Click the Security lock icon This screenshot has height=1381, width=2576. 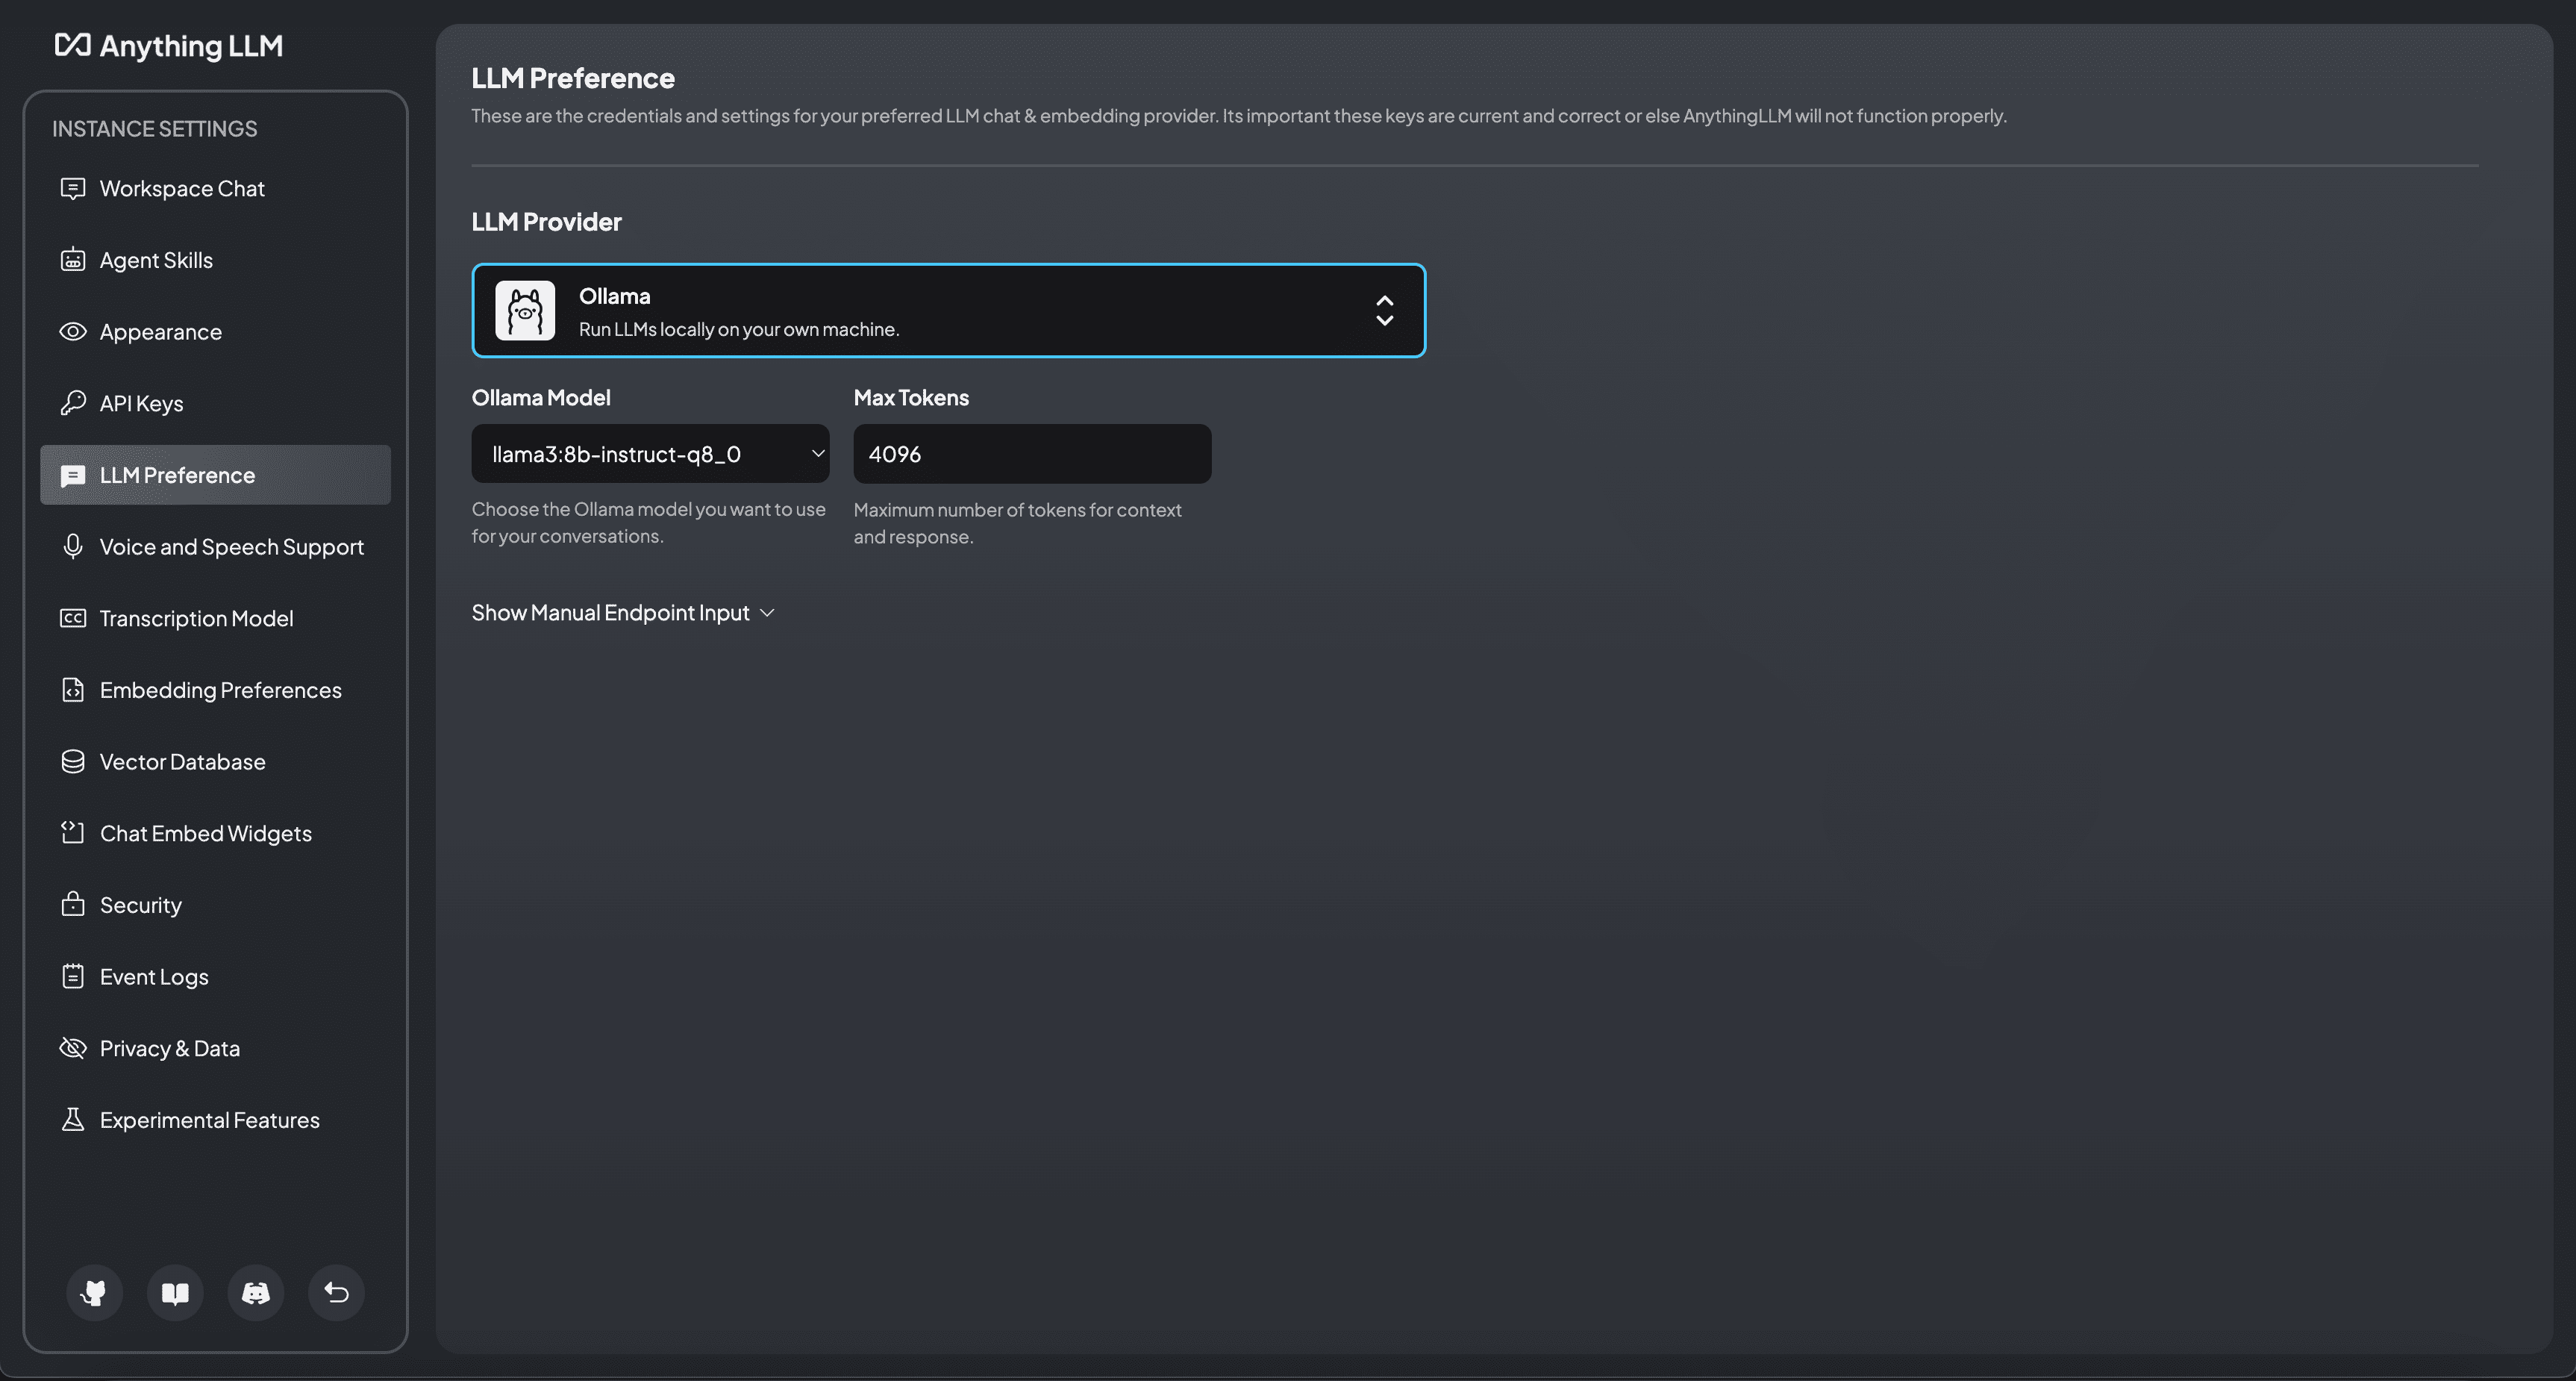[73, 905]
